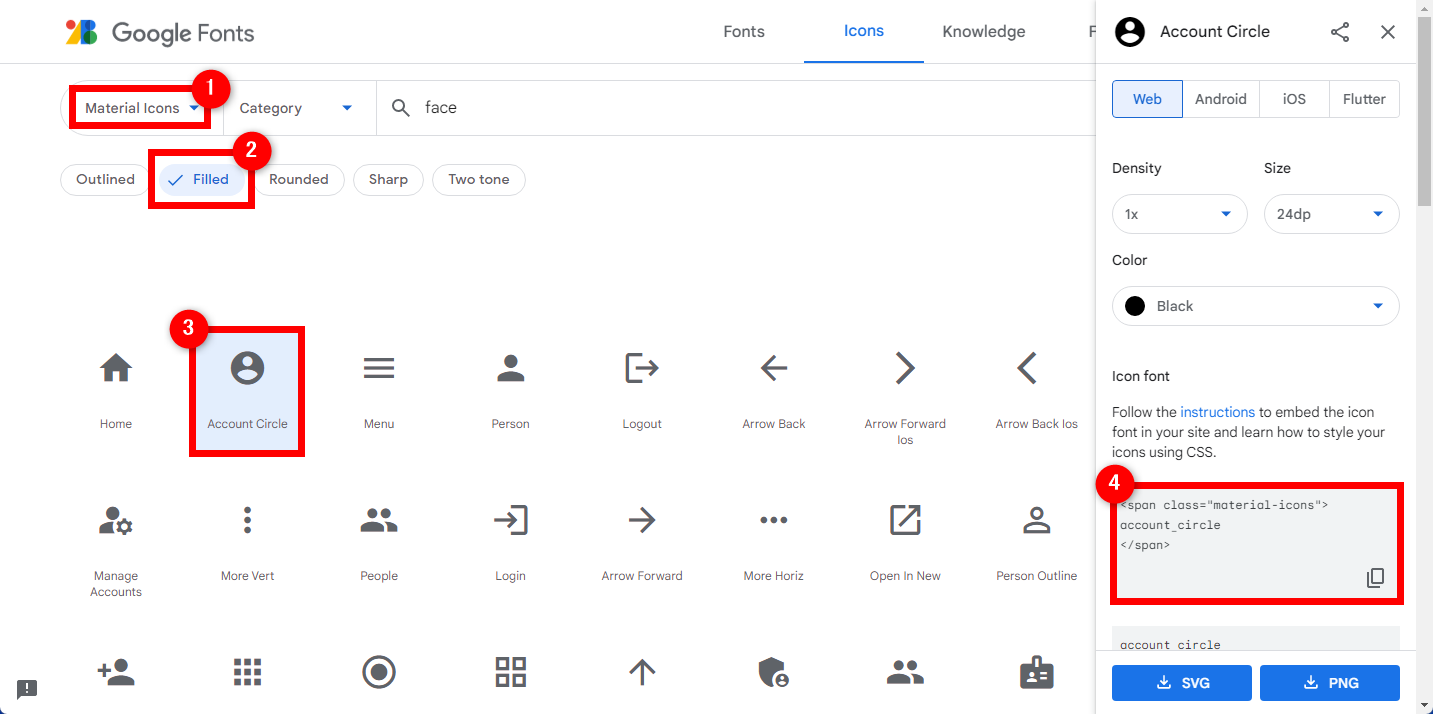Open the Icons tab

[864, 32]
